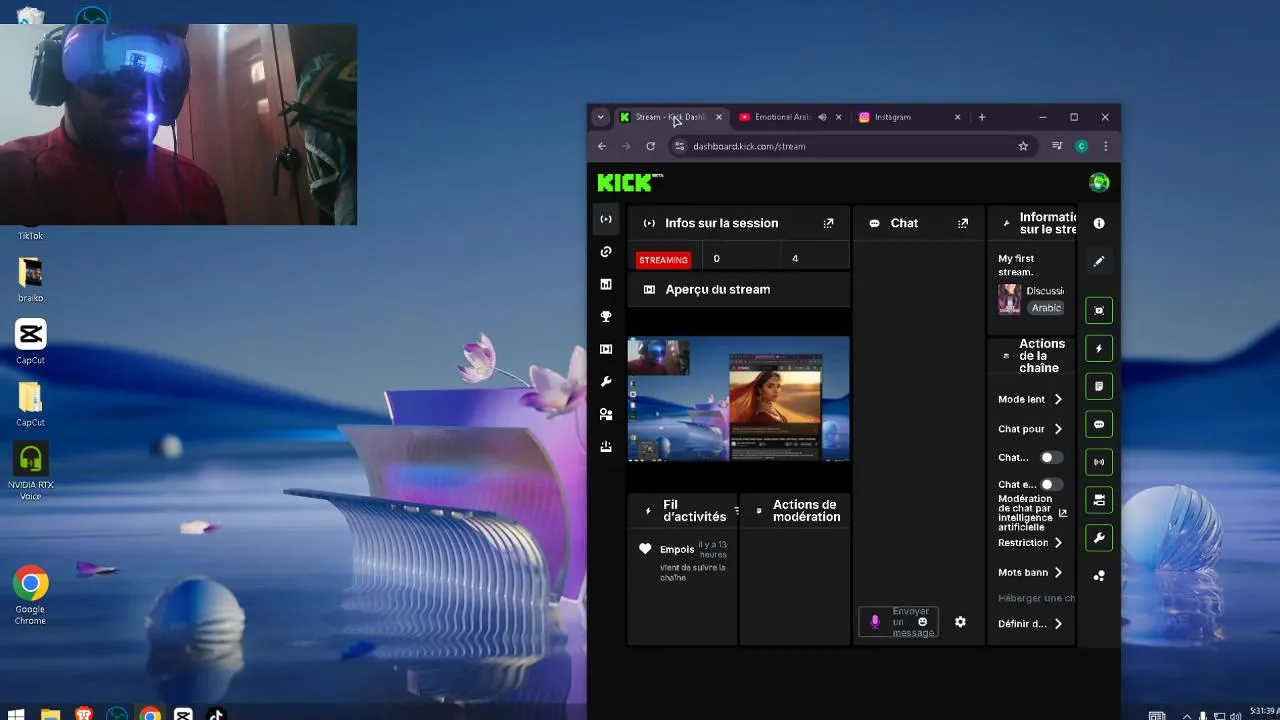Screen dimensions: 1280x720
Task: Open the analytics chart icon in left sidebar
Action: click(606, 284)
